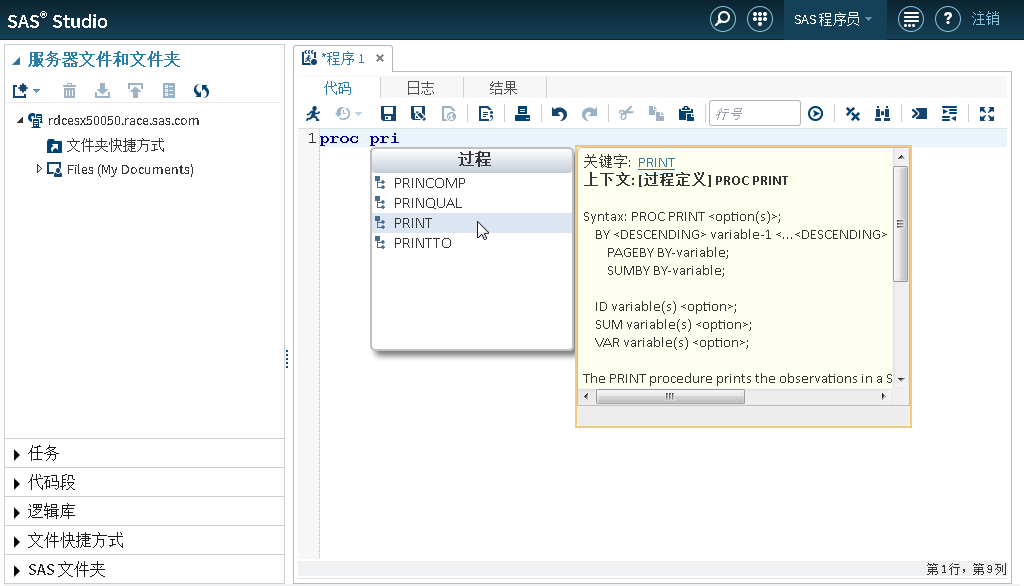This screenshot has width=1024, height=586.
Task: Click the refresh icon in the server files panel
Action: pyautogui.click(x=201, y=91)
